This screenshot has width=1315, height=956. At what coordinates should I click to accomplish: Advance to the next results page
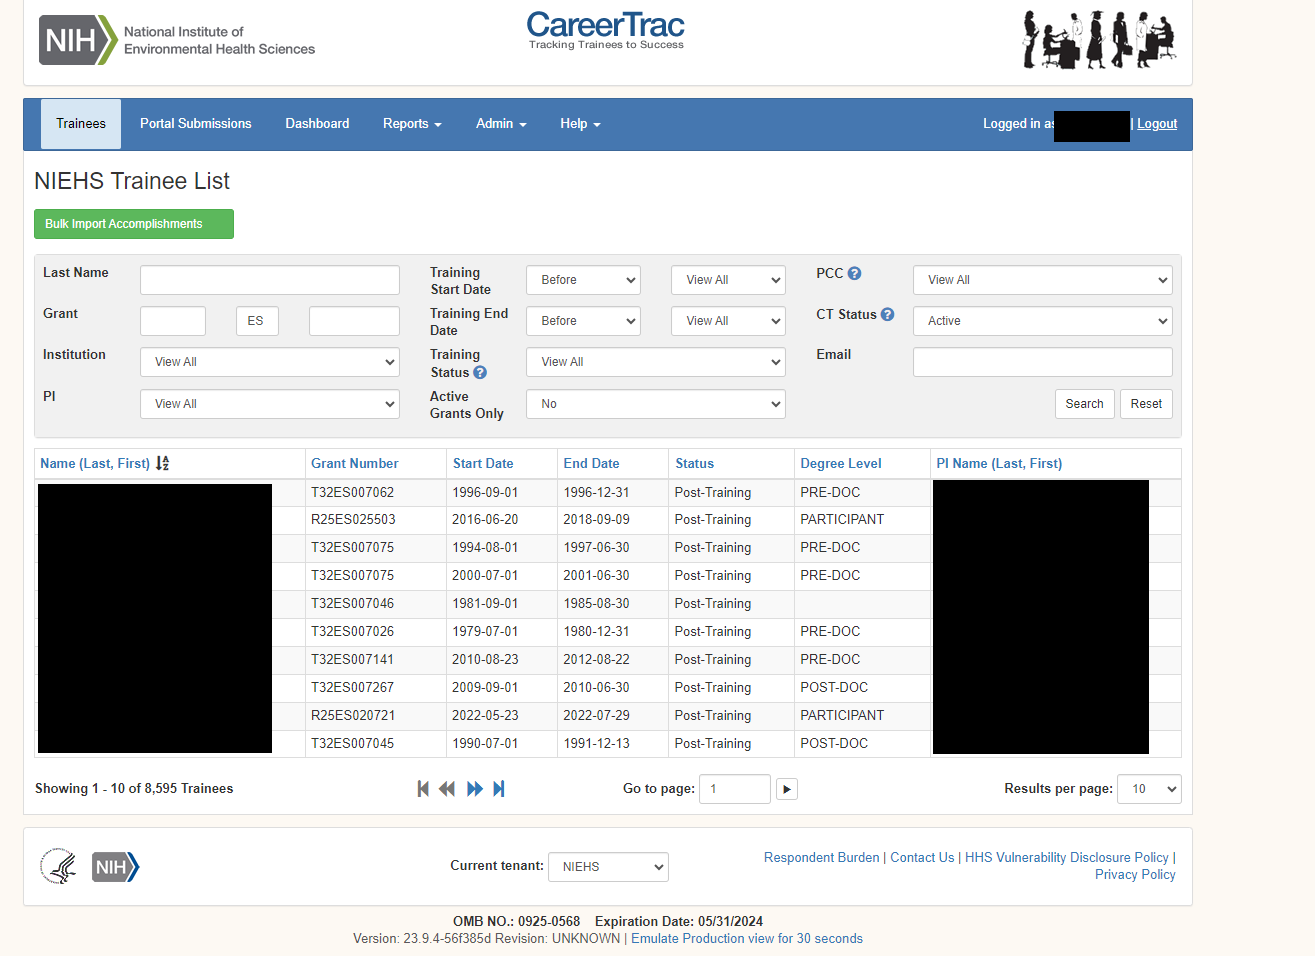pyautogui.click(x=475, y=789)
